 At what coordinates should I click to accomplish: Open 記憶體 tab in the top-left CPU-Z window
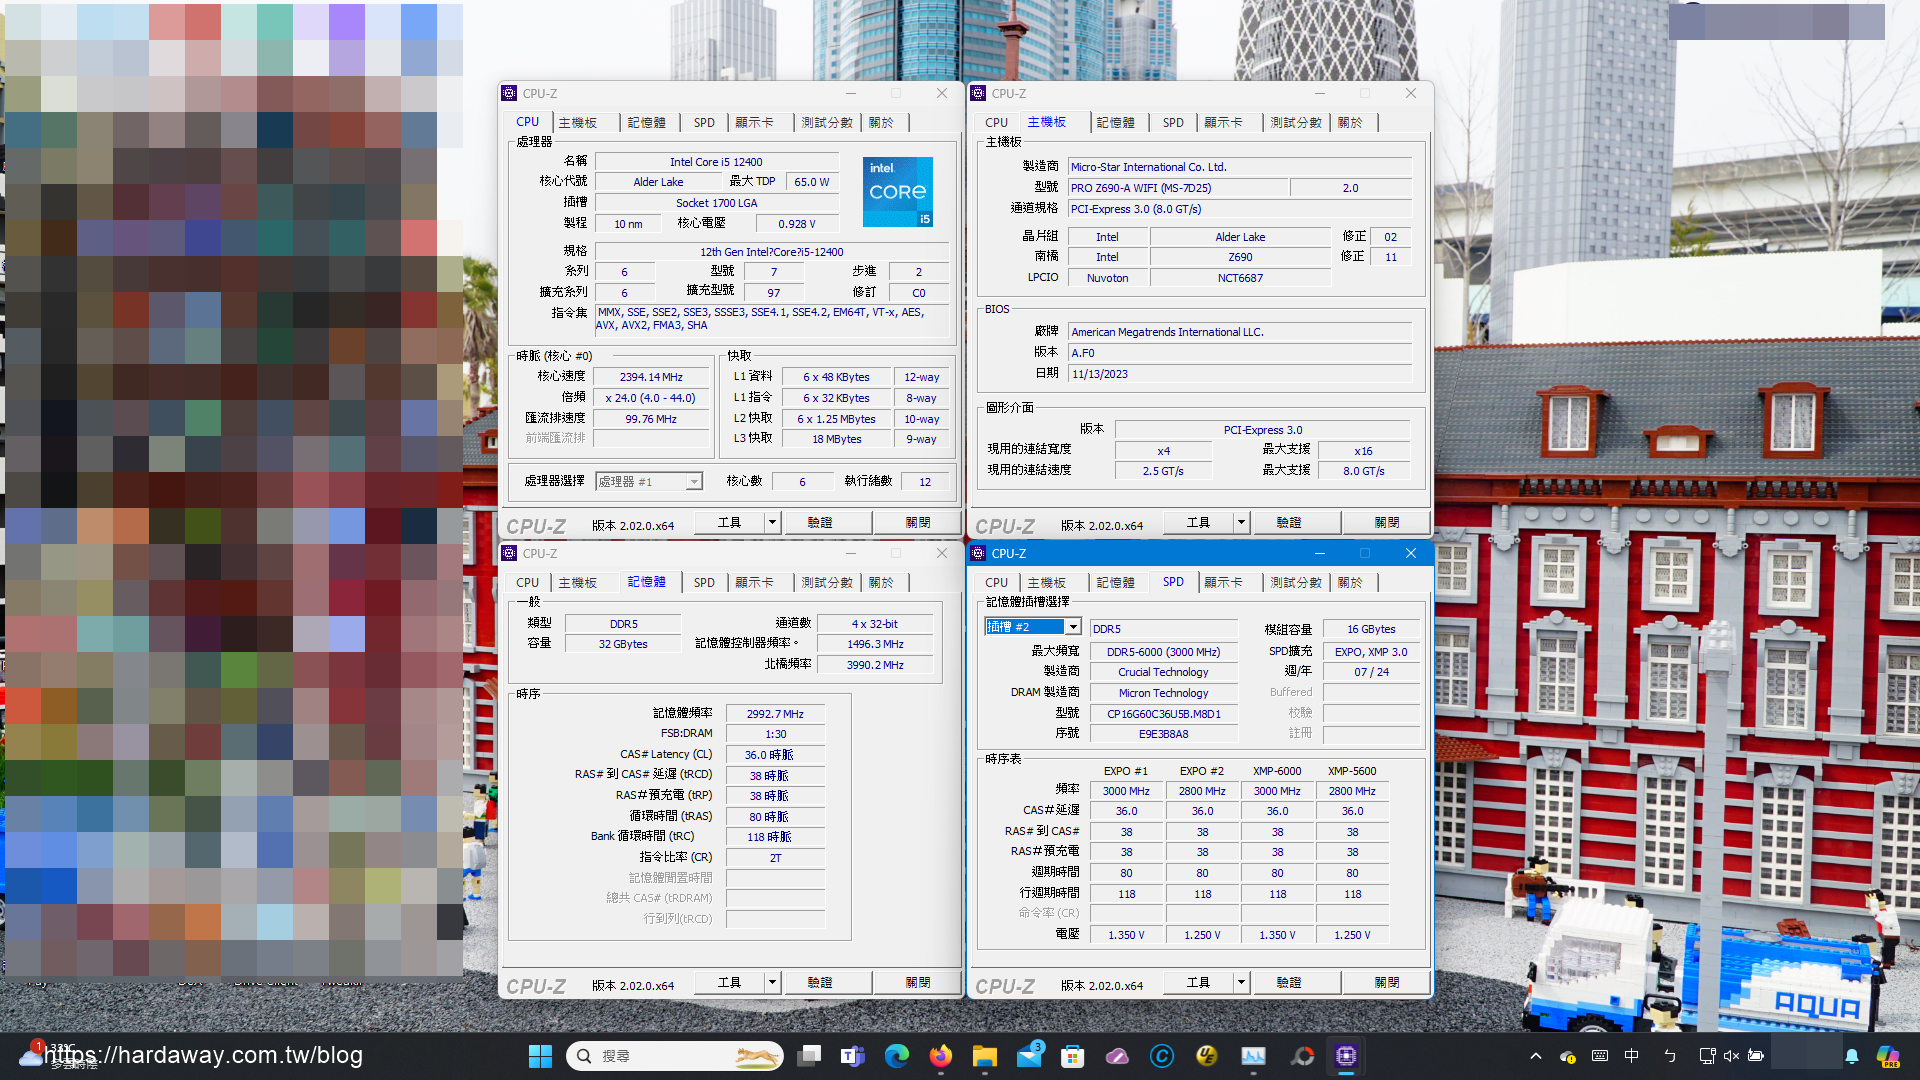click(x=647, y=122)
